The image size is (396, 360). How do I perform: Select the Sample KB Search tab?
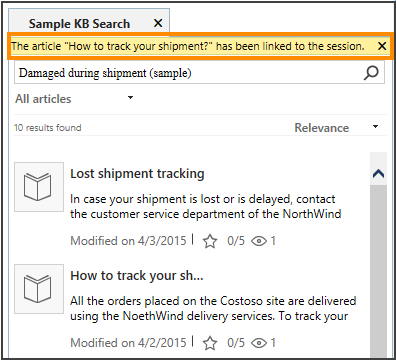click(x=79, y=24)
